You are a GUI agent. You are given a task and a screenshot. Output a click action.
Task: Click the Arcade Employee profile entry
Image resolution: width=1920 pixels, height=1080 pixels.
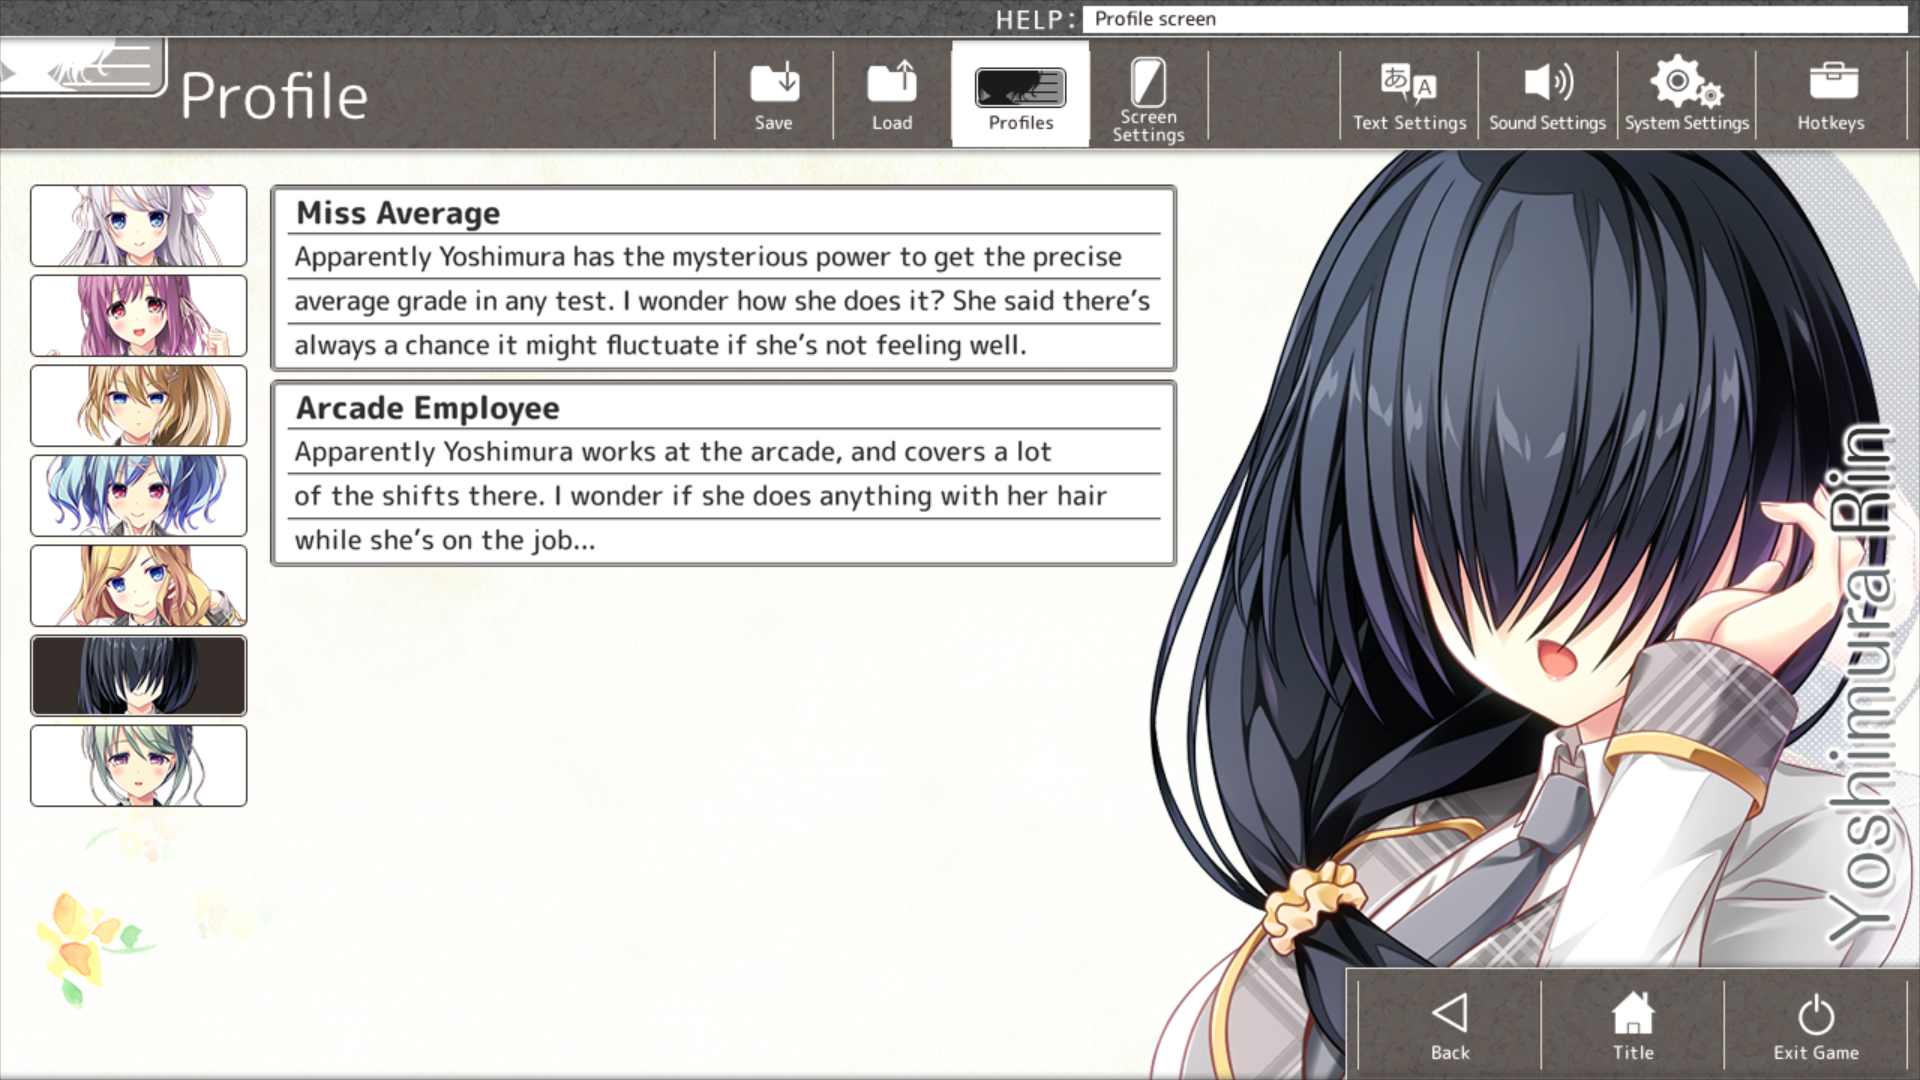pos(723,474)
